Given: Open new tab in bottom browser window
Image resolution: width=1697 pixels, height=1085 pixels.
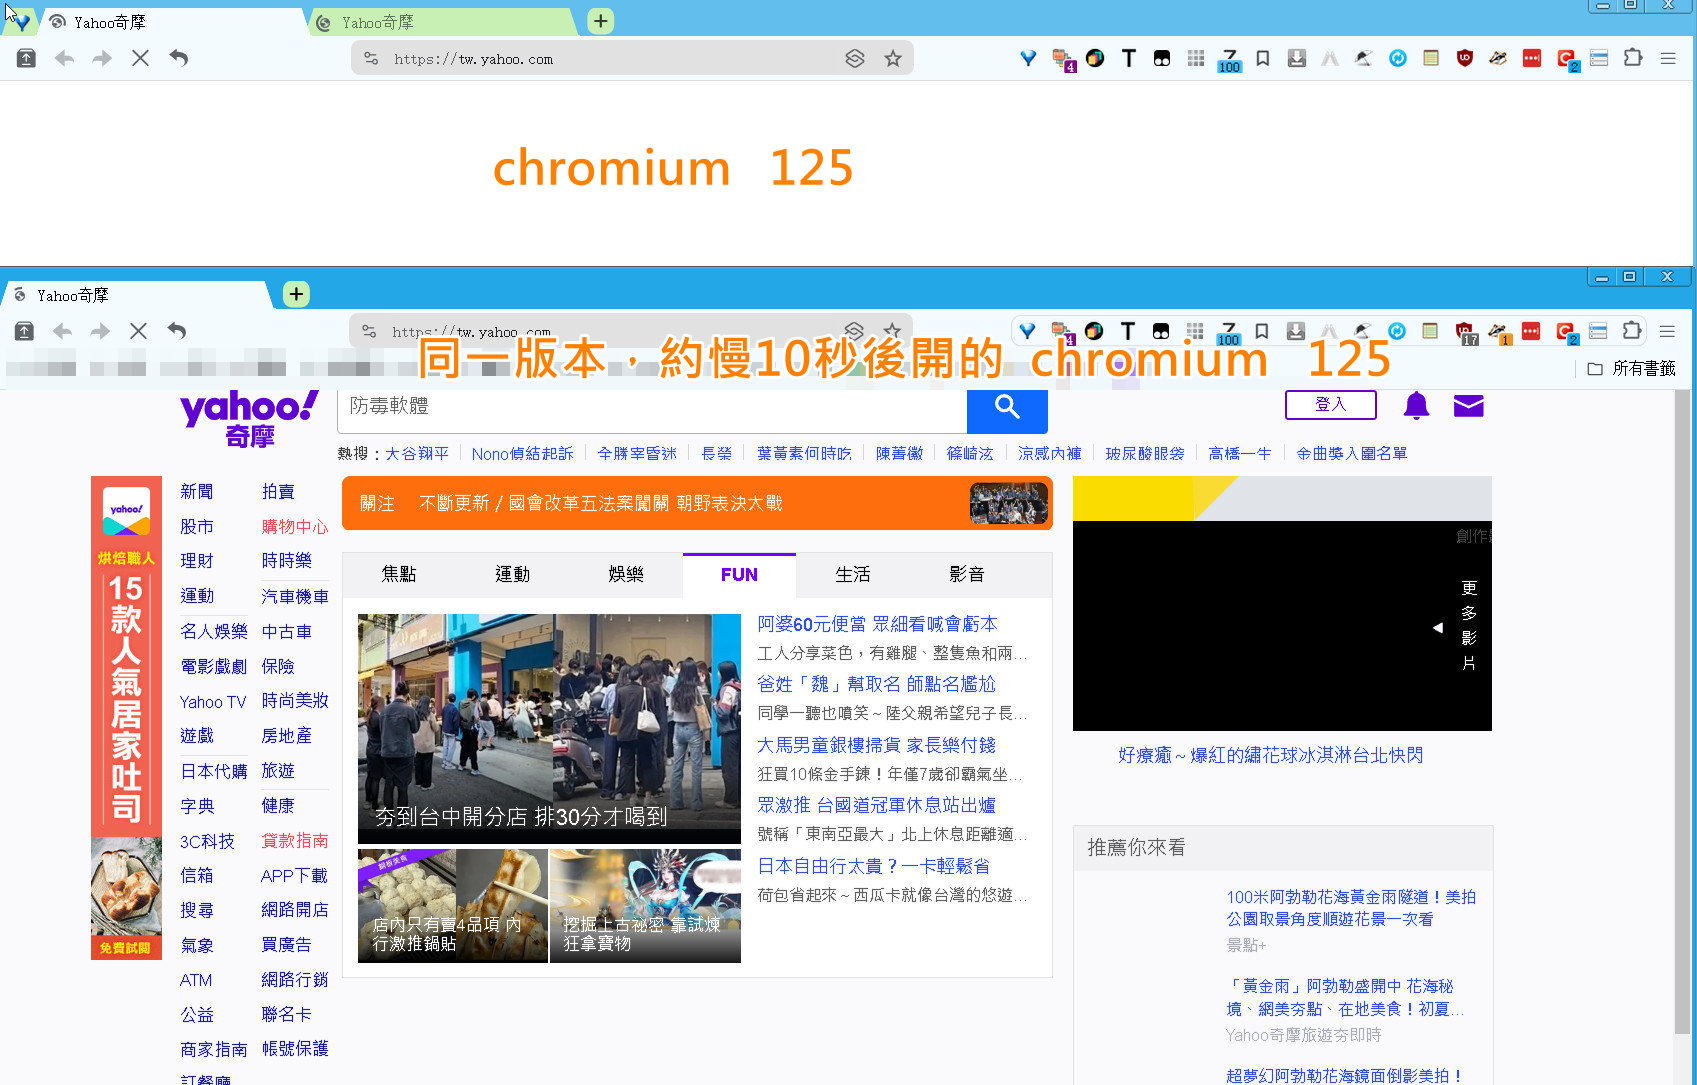Looking at the screenshot, I should tap(296, 294).
